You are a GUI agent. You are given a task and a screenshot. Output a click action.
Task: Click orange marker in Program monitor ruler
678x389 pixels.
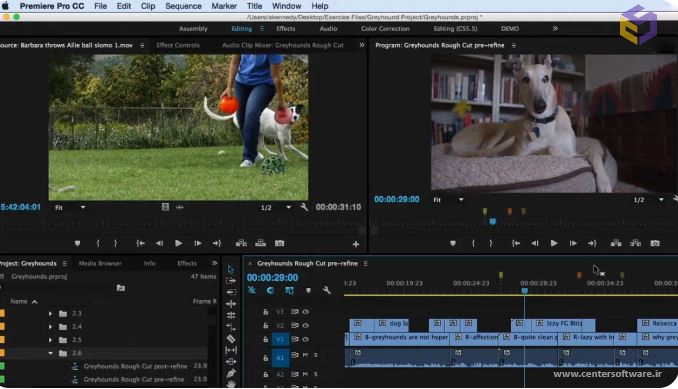click(510, 211)
